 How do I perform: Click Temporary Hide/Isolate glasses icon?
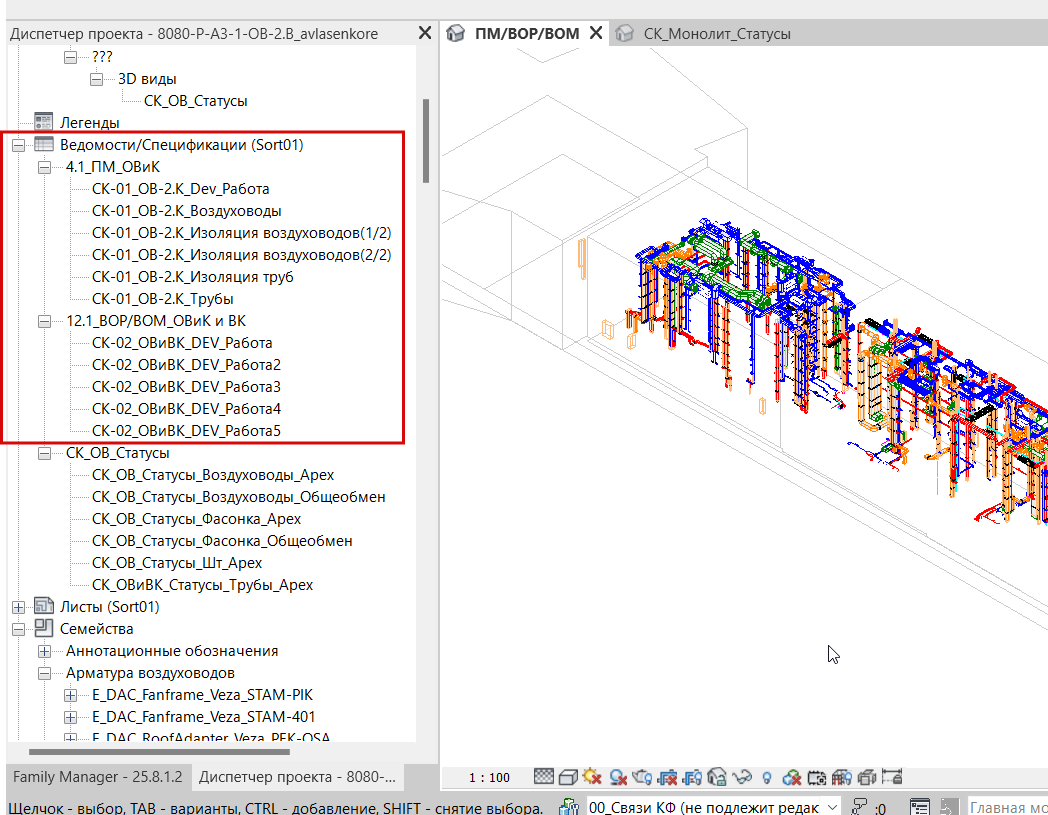tap(742, 776)
